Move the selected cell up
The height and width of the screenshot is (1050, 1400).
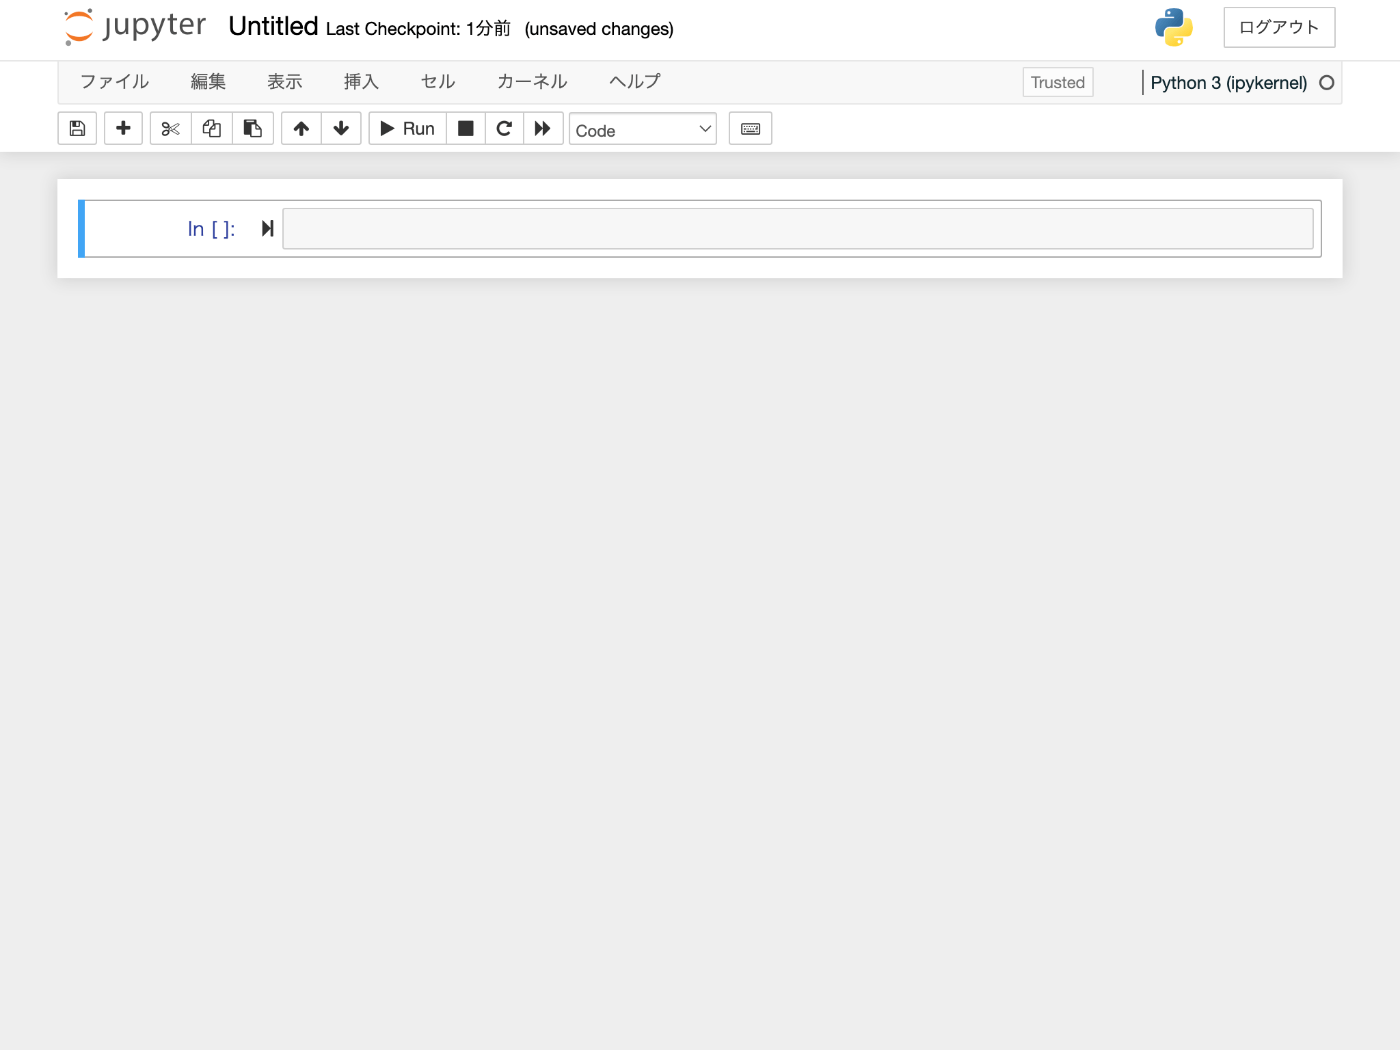click(301, 129)
